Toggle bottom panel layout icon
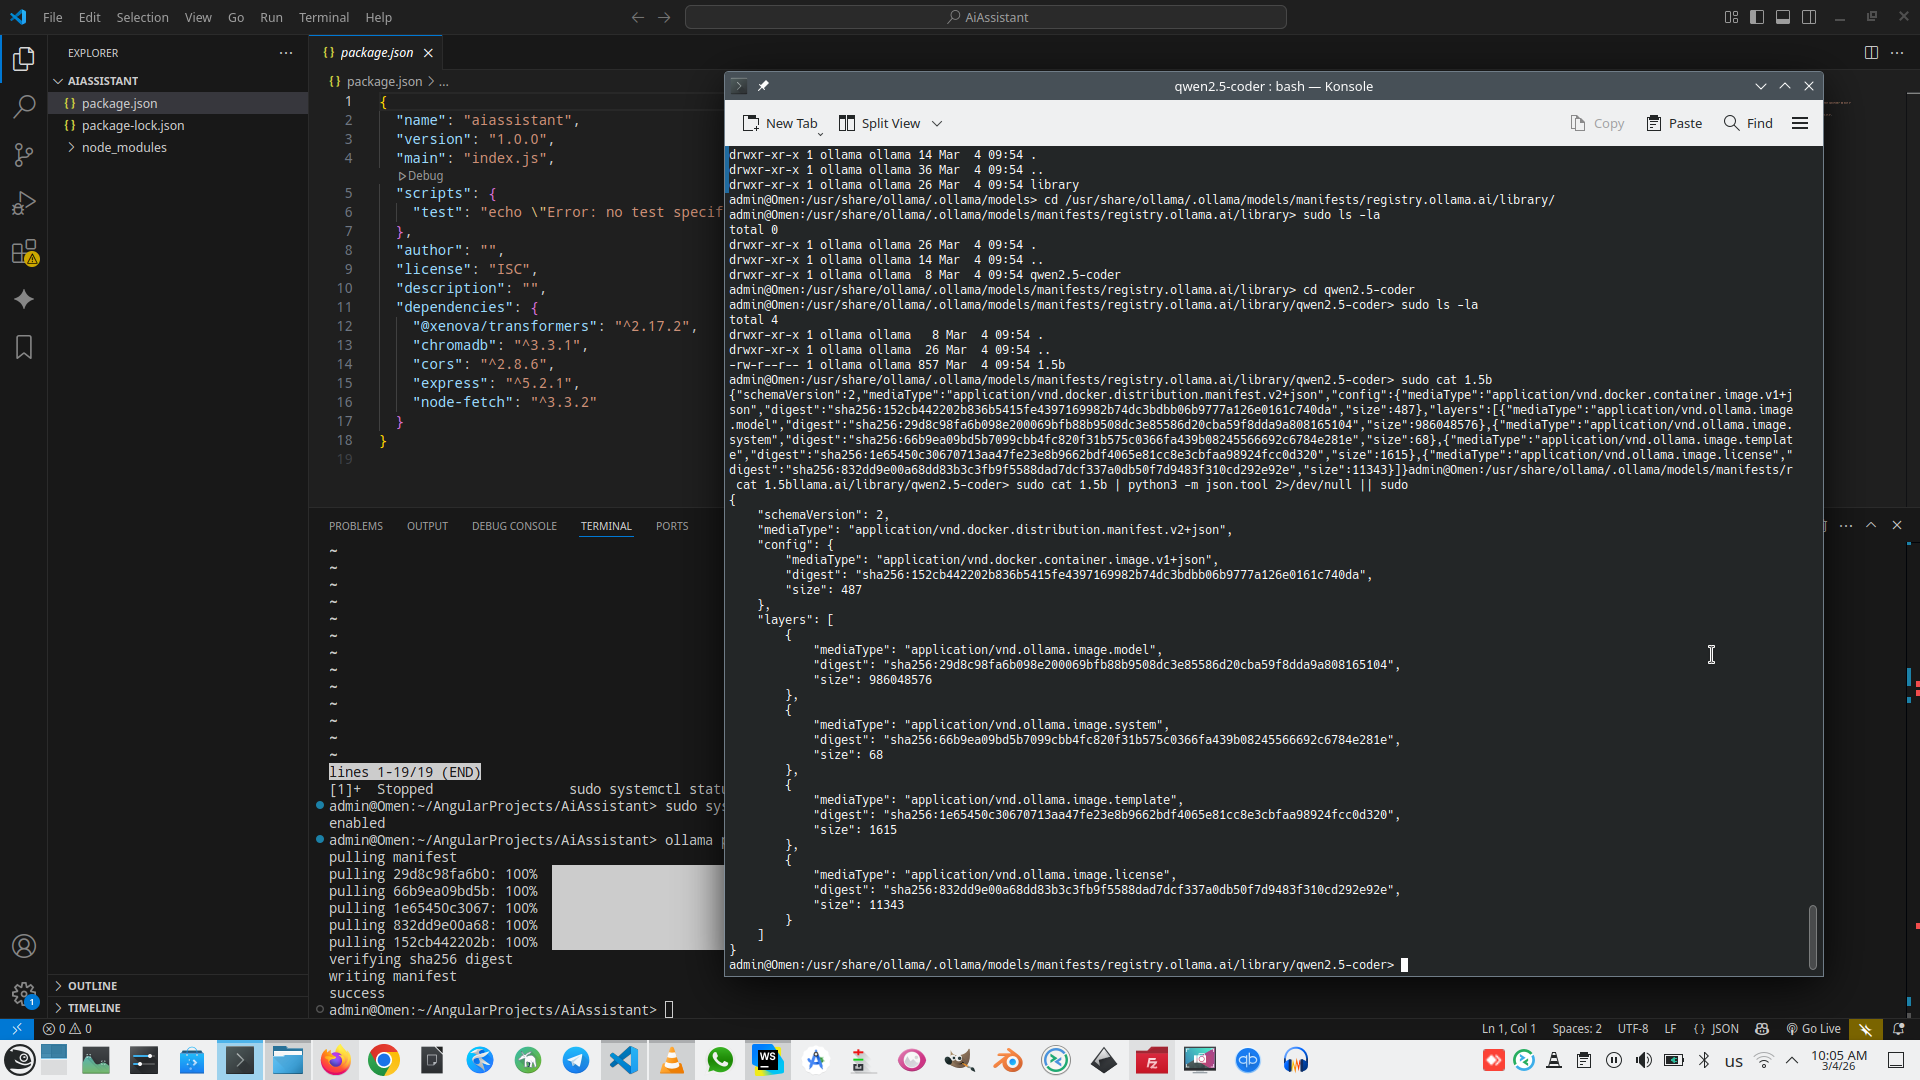This screenshot has height=1080, width=1920. 1783,17
